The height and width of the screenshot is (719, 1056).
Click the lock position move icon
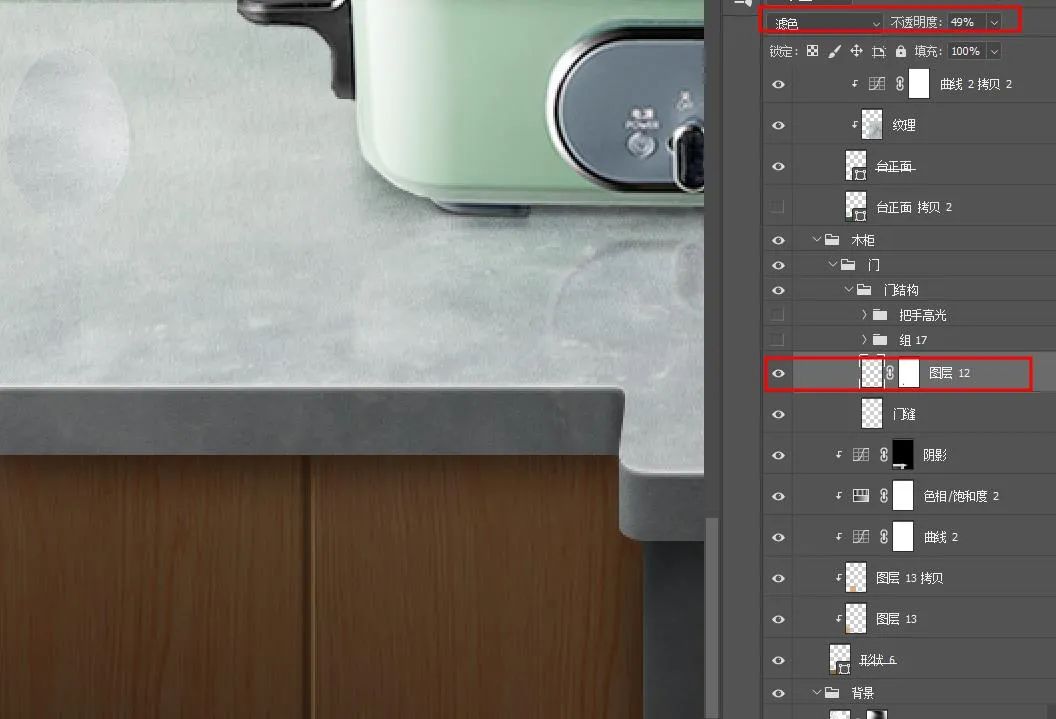click(856, 51)
